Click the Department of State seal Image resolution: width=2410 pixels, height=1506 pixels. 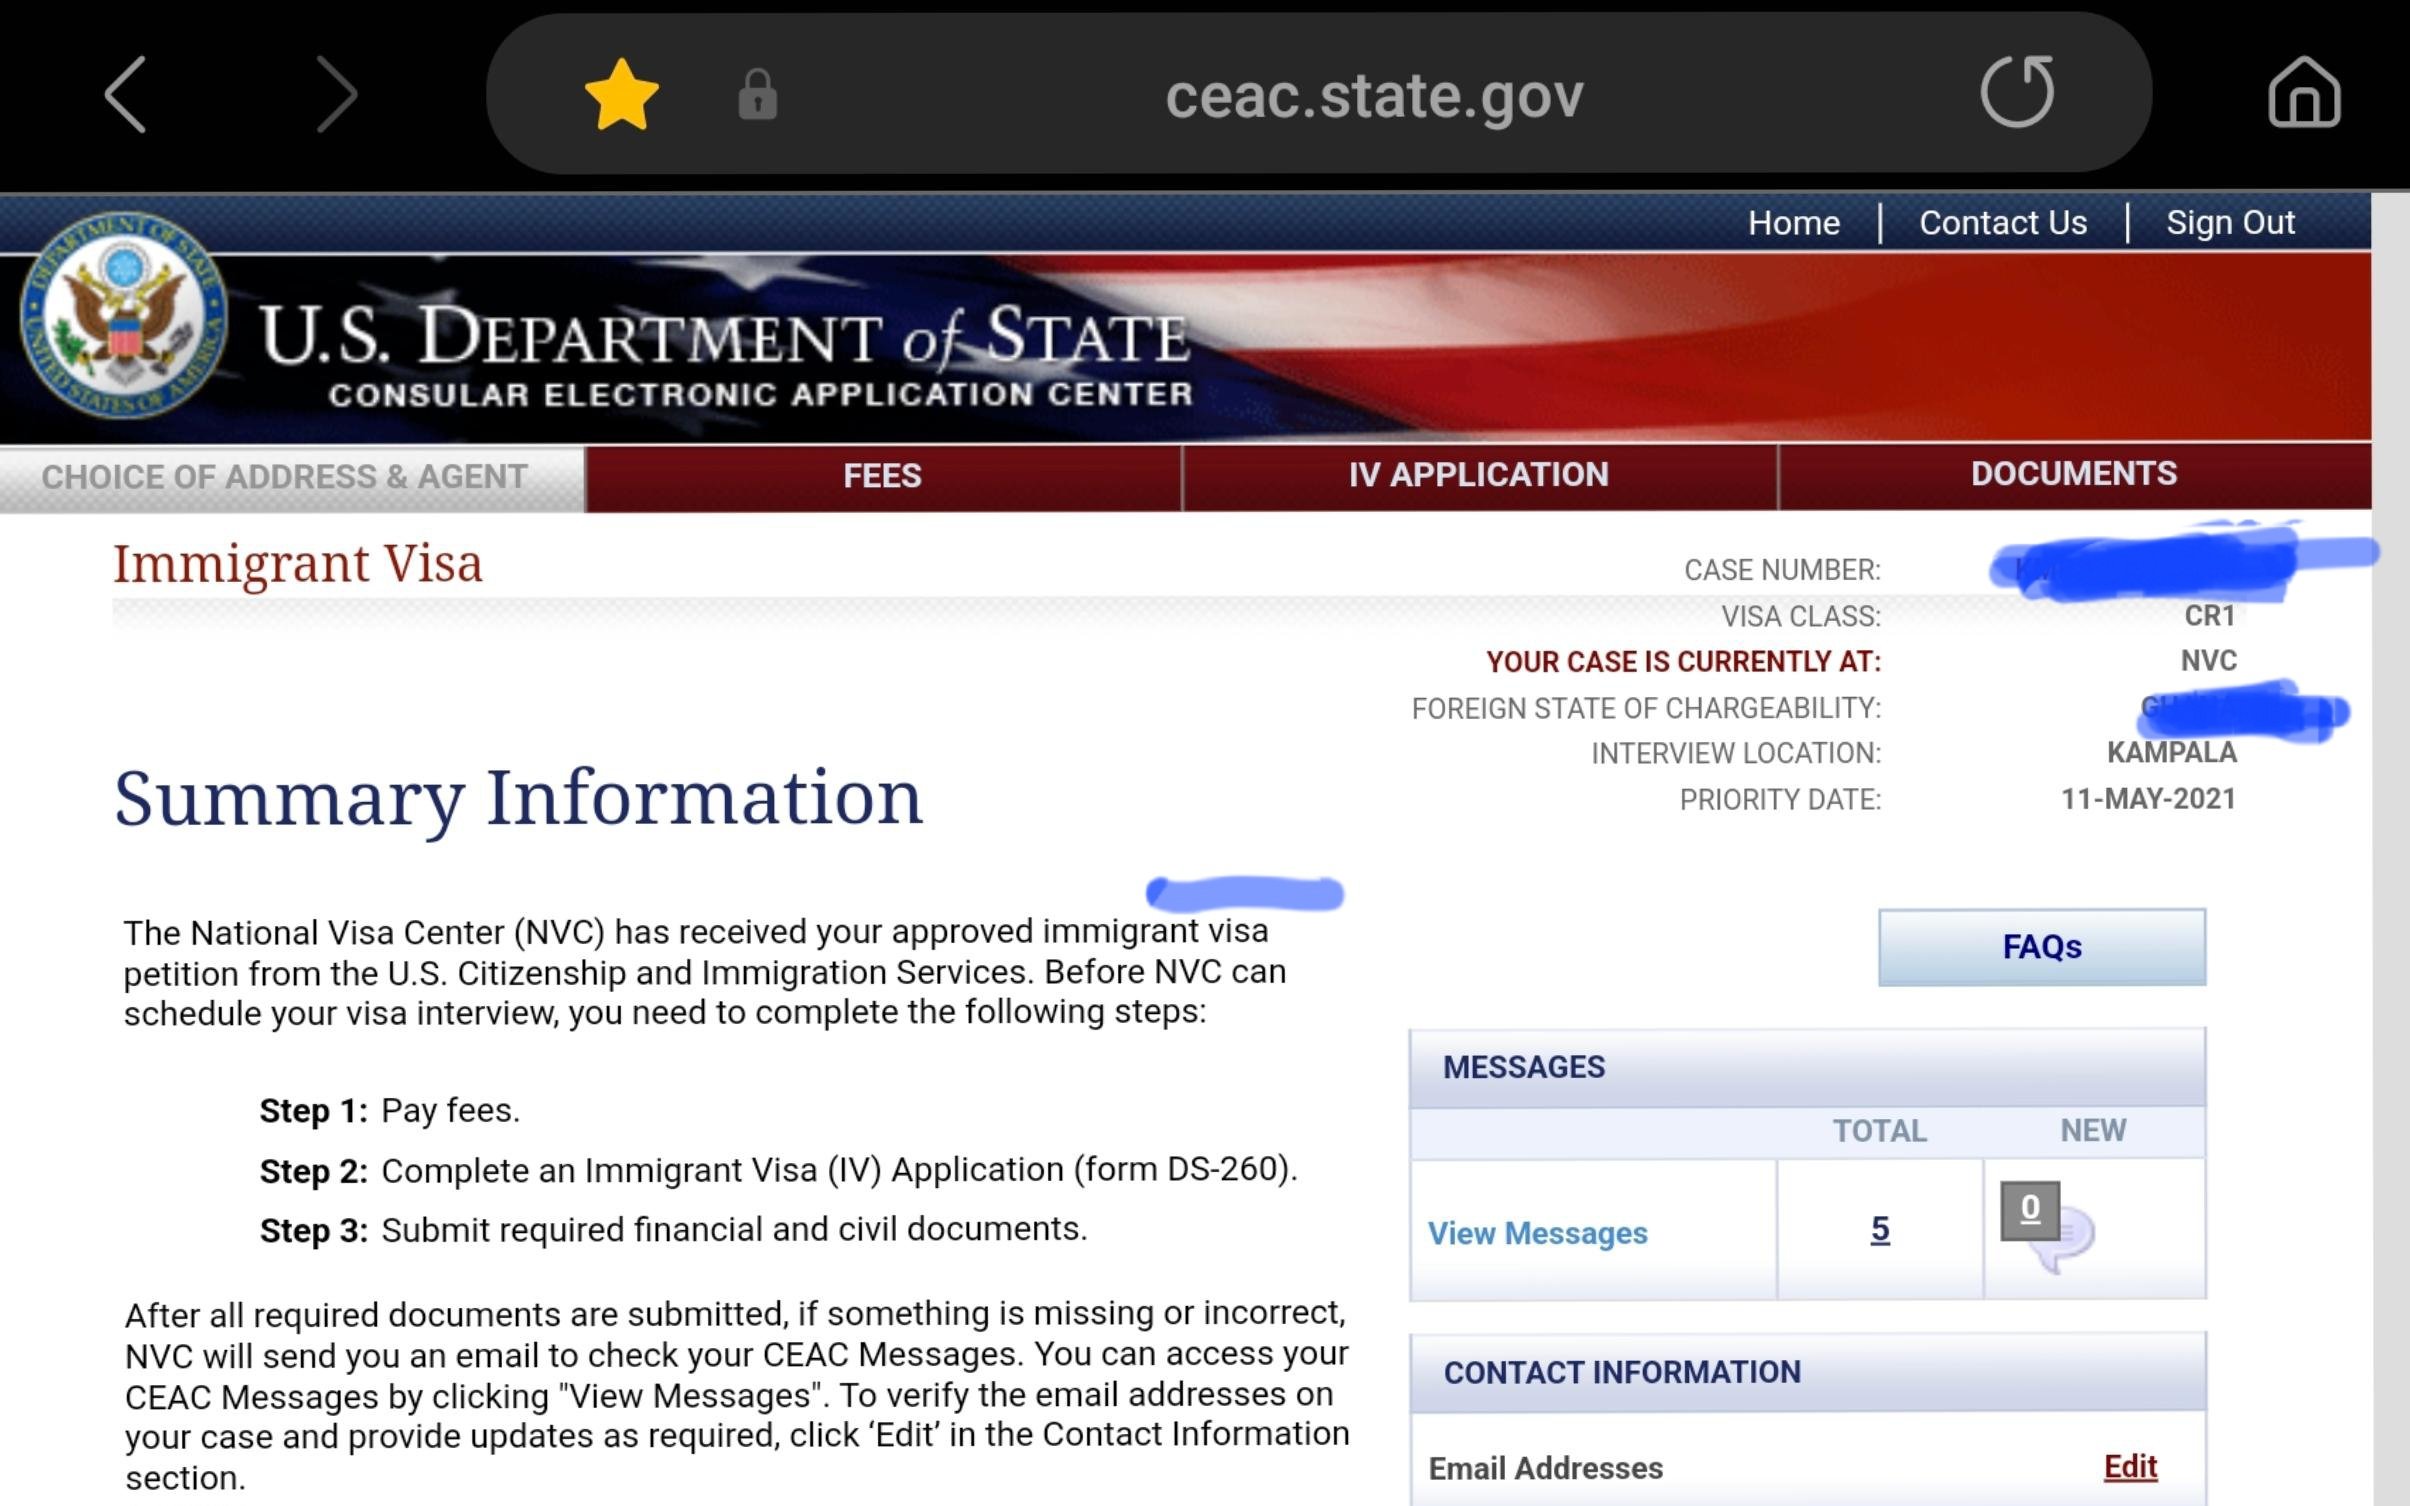(124, 316)
